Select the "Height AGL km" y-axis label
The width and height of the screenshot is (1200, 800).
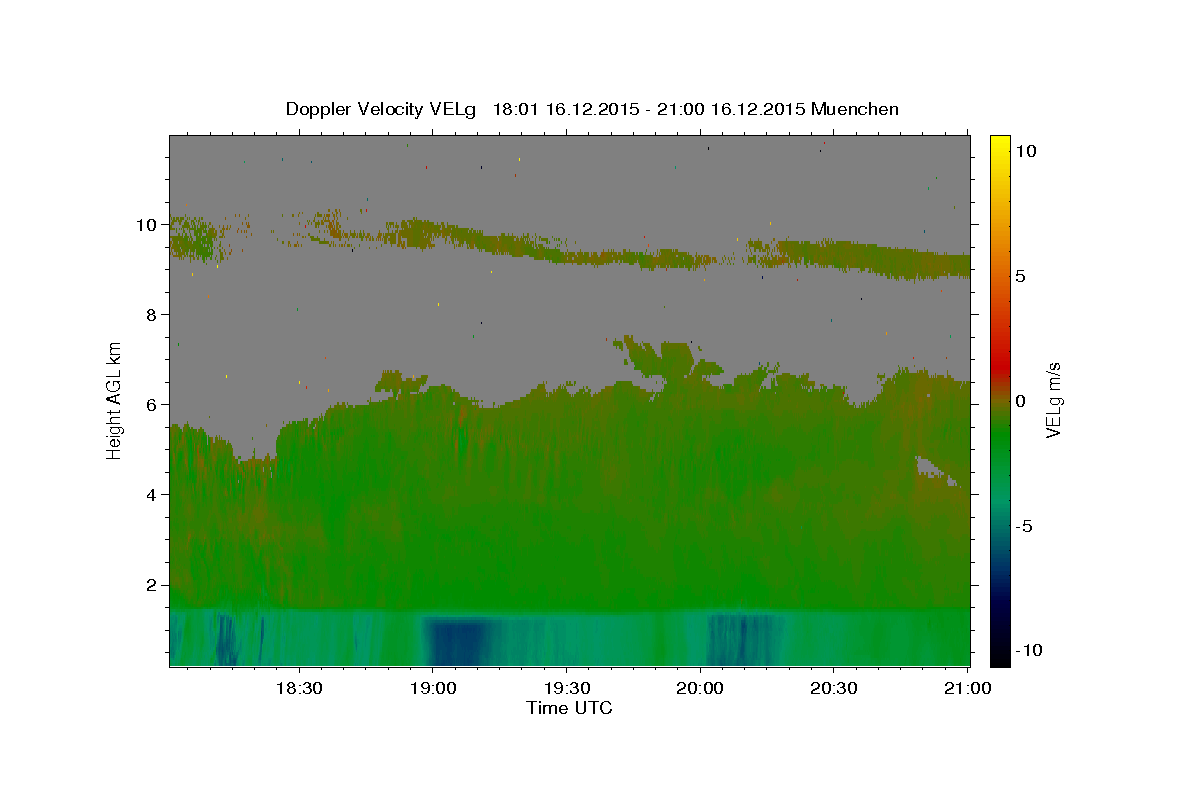point(115,400)
